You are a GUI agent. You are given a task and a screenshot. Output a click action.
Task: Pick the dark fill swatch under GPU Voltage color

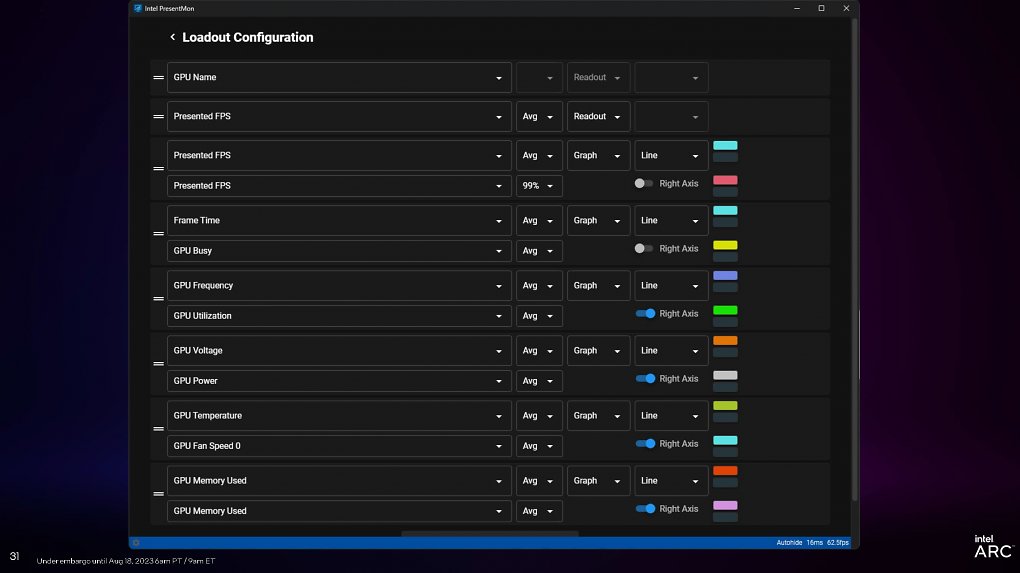[x=725, y=353]
